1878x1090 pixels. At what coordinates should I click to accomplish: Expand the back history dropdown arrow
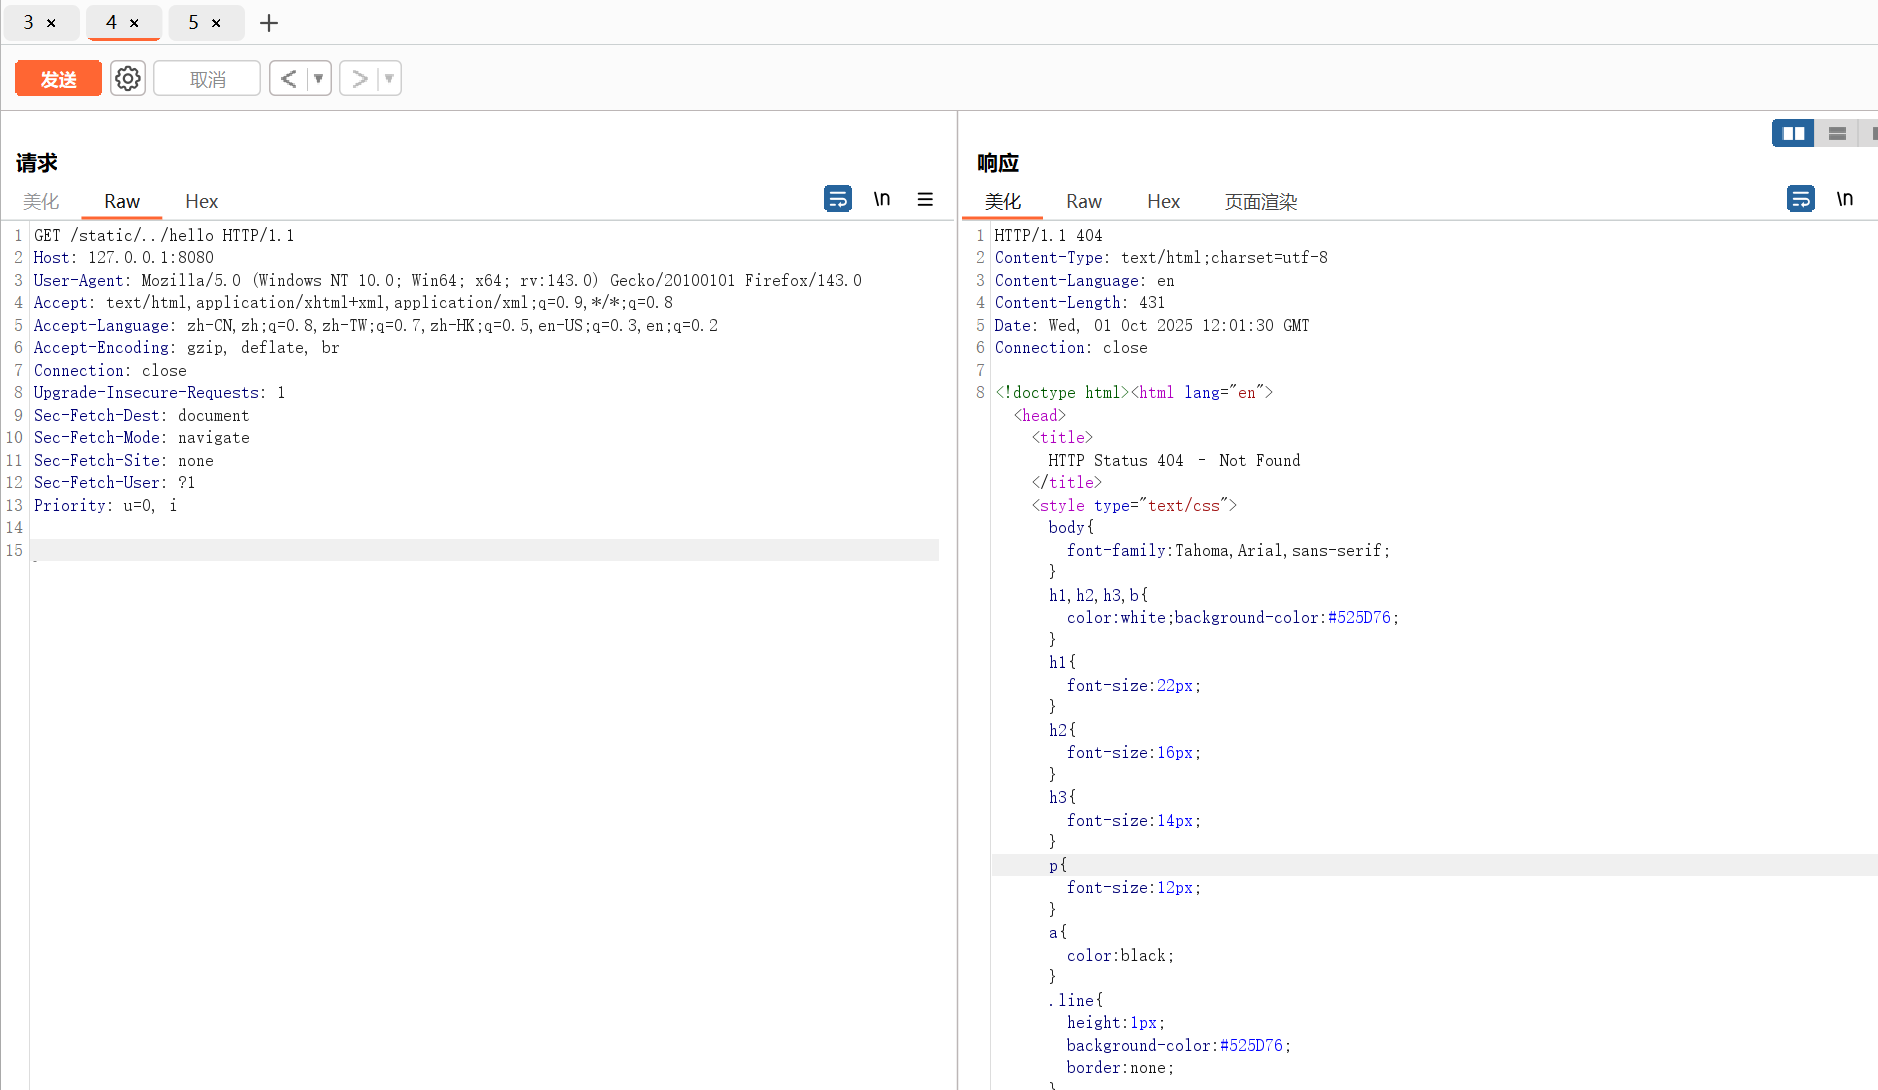pos(318,78)
